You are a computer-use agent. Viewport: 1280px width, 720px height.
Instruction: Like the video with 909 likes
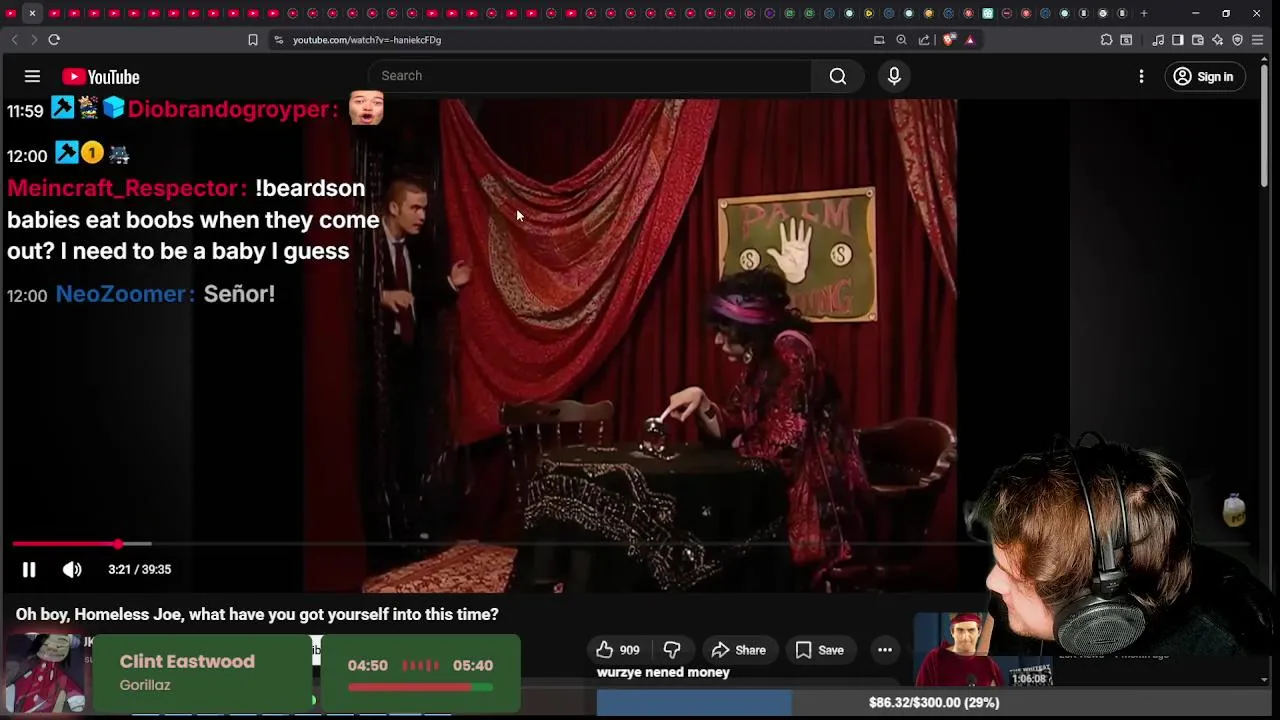click(x=618, y=650)
